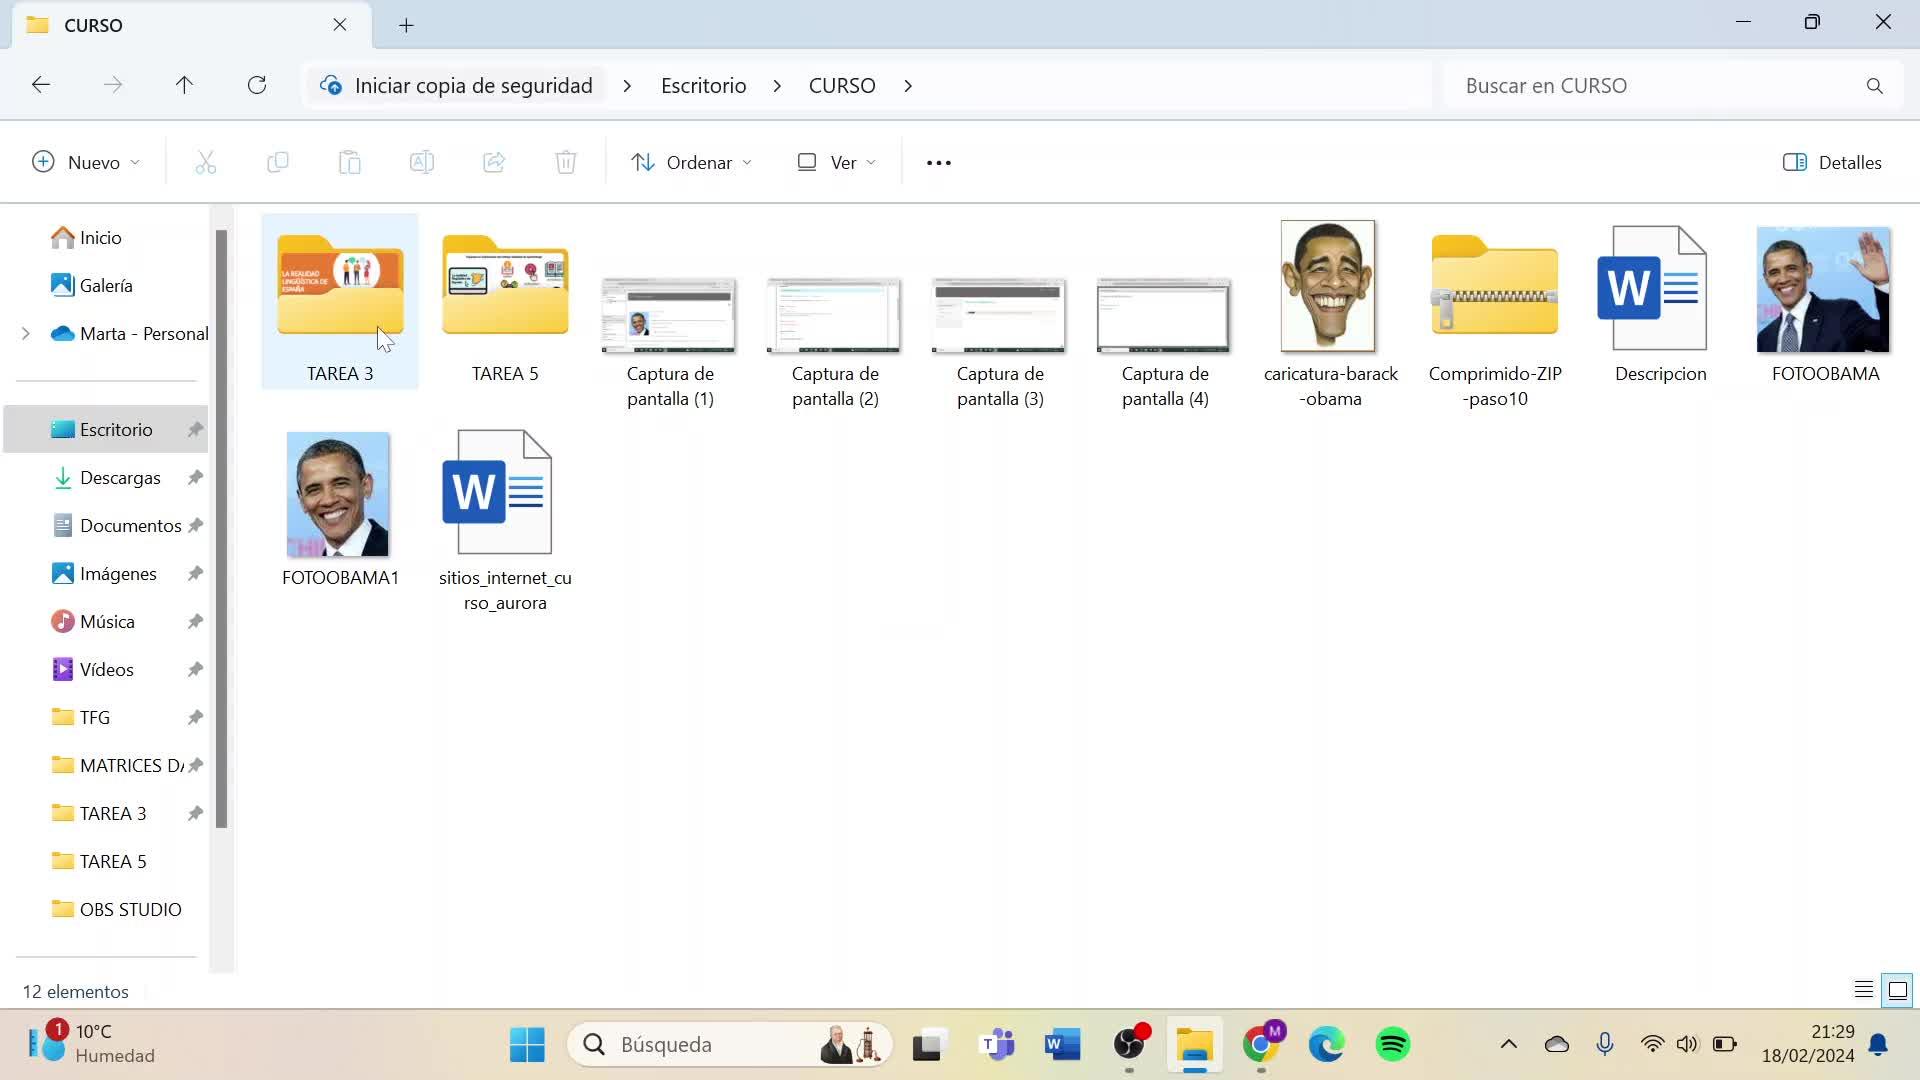The image size is (1920, 1080).
Task: Select Descargas in the sidebar
Action: click(120, 478)
